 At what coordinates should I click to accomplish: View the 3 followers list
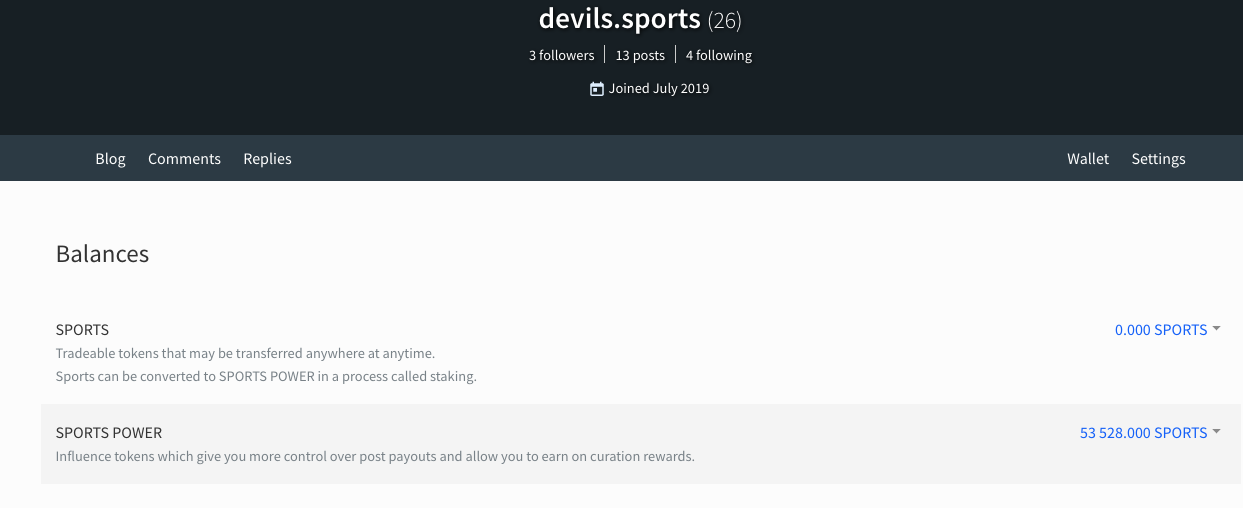[561, 55]
